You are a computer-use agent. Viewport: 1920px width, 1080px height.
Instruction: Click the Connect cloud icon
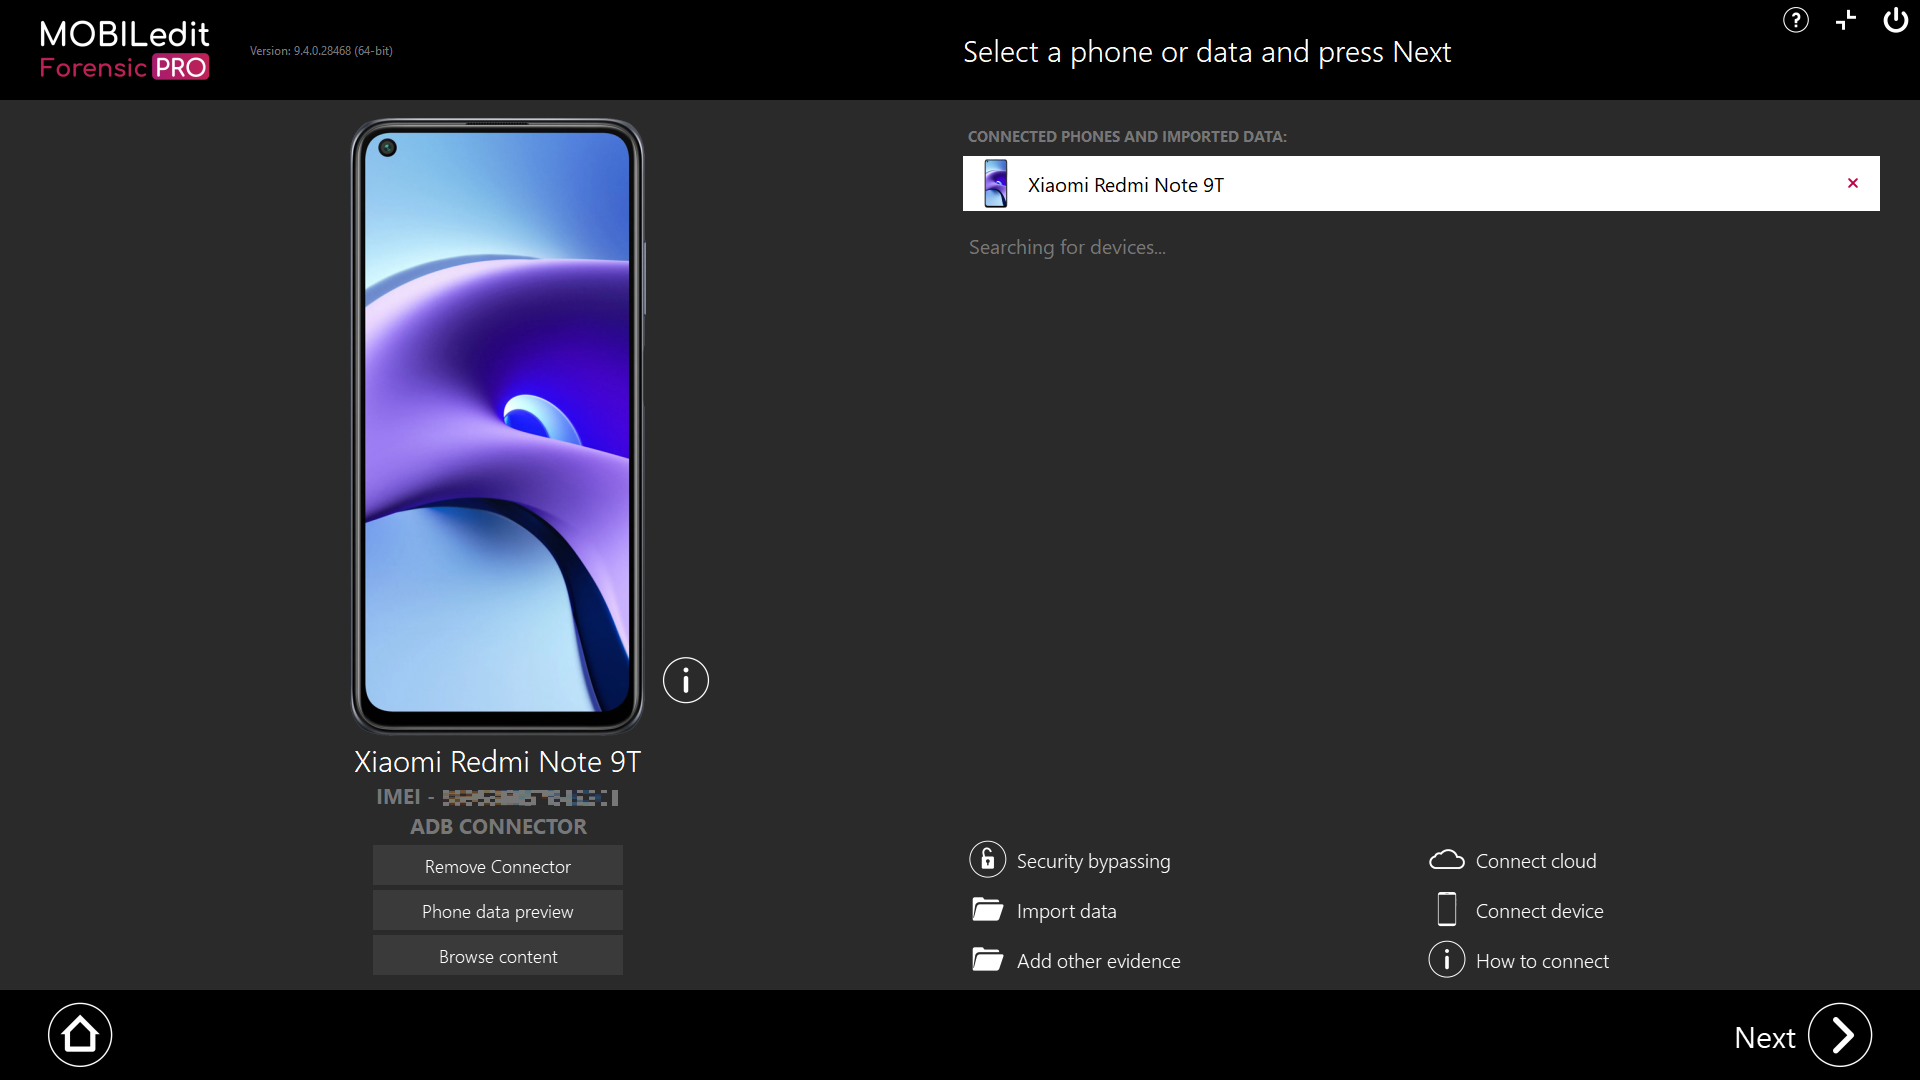(x=1446, y=860)
